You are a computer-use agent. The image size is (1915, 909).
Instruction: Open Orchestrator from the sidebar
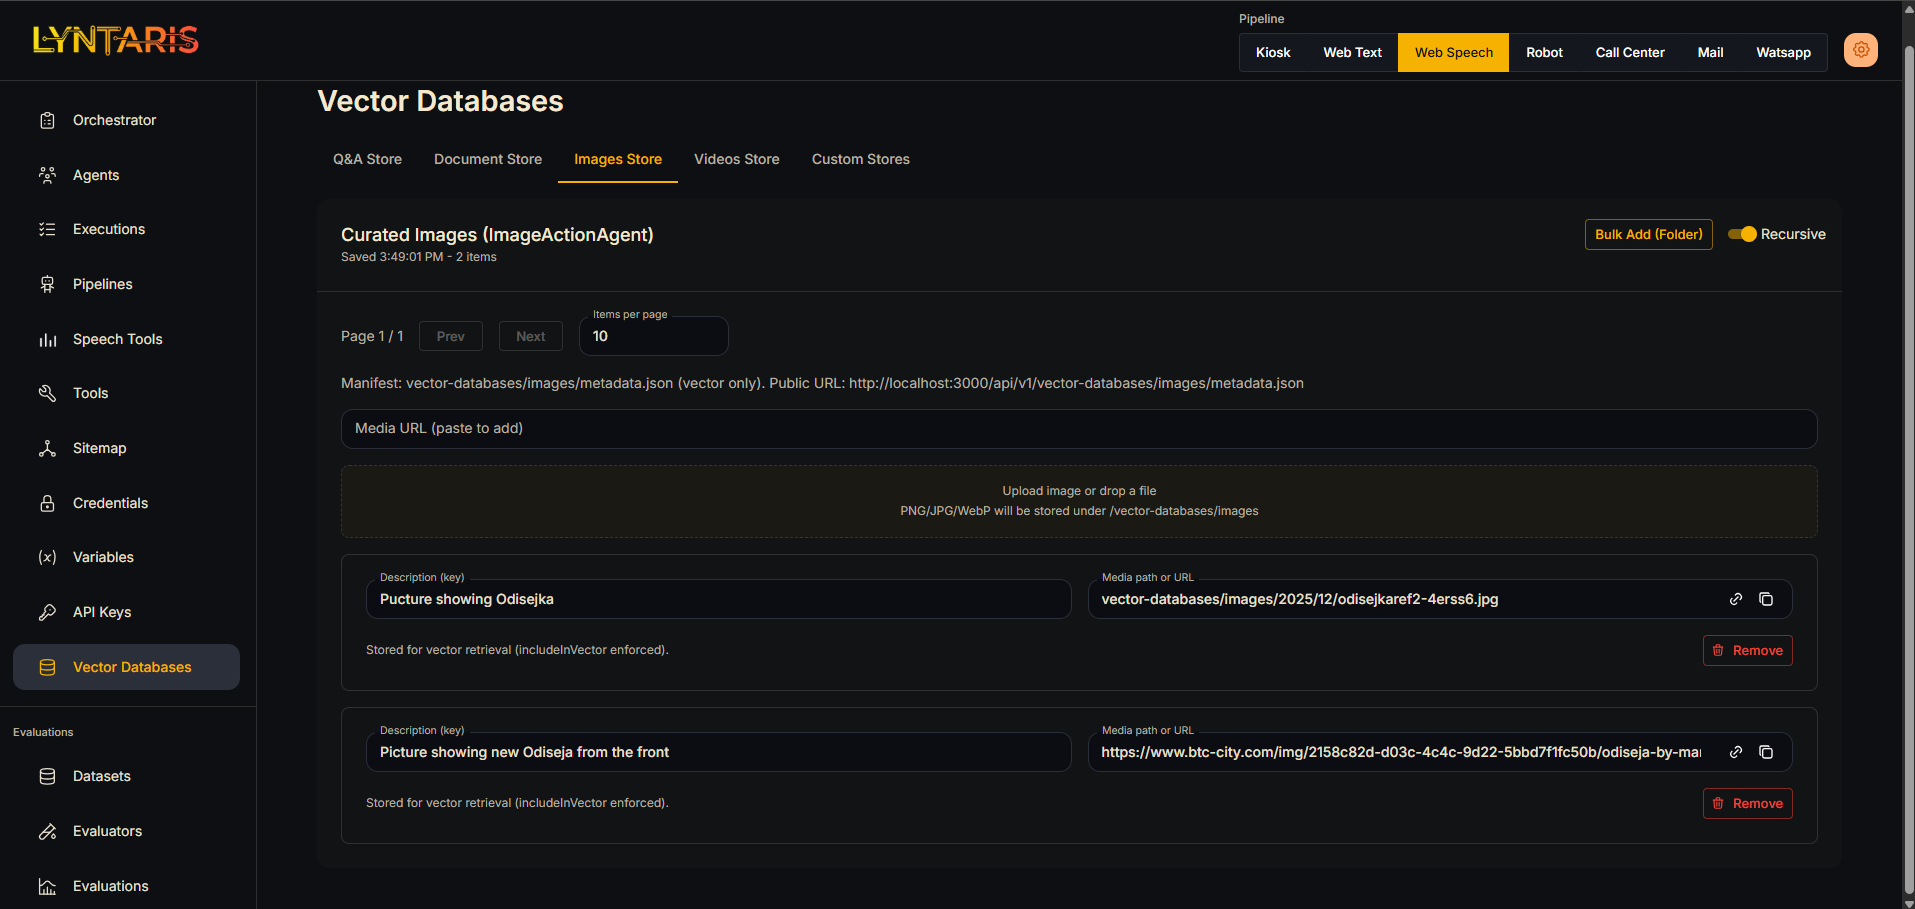point(114,120)
